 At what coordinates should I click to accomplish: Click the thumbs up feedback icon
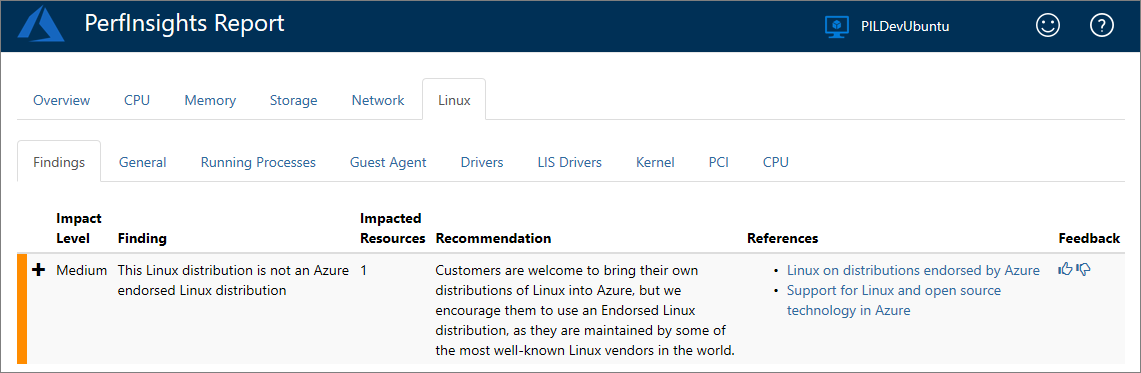coord(1065,270)
